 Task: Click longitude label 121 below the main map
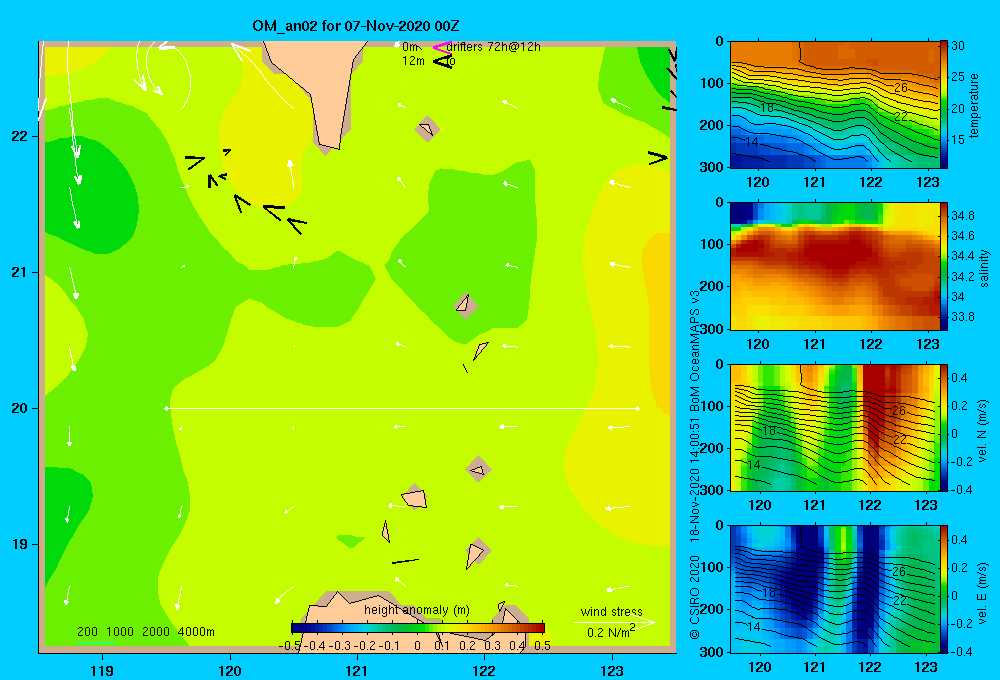[x=357, y=670]
